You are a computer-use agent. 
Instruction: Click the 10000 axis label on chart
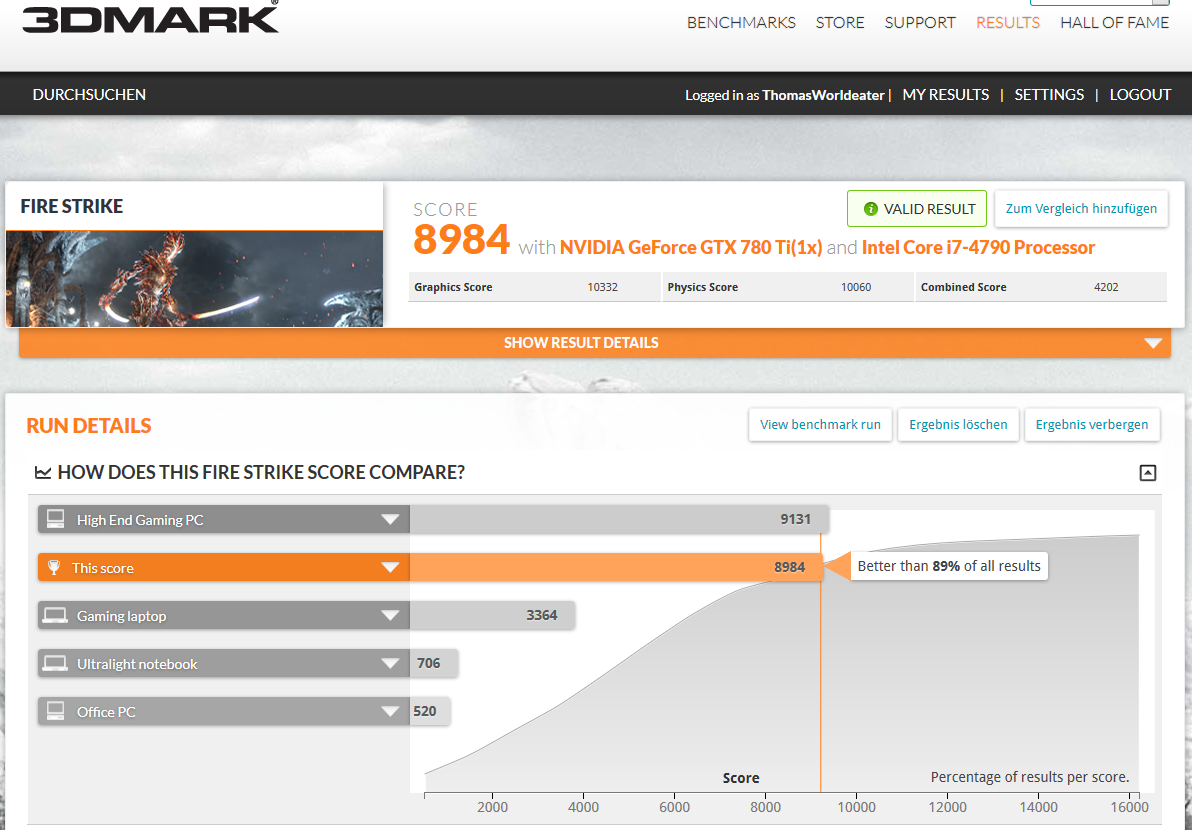click(856, 807)
